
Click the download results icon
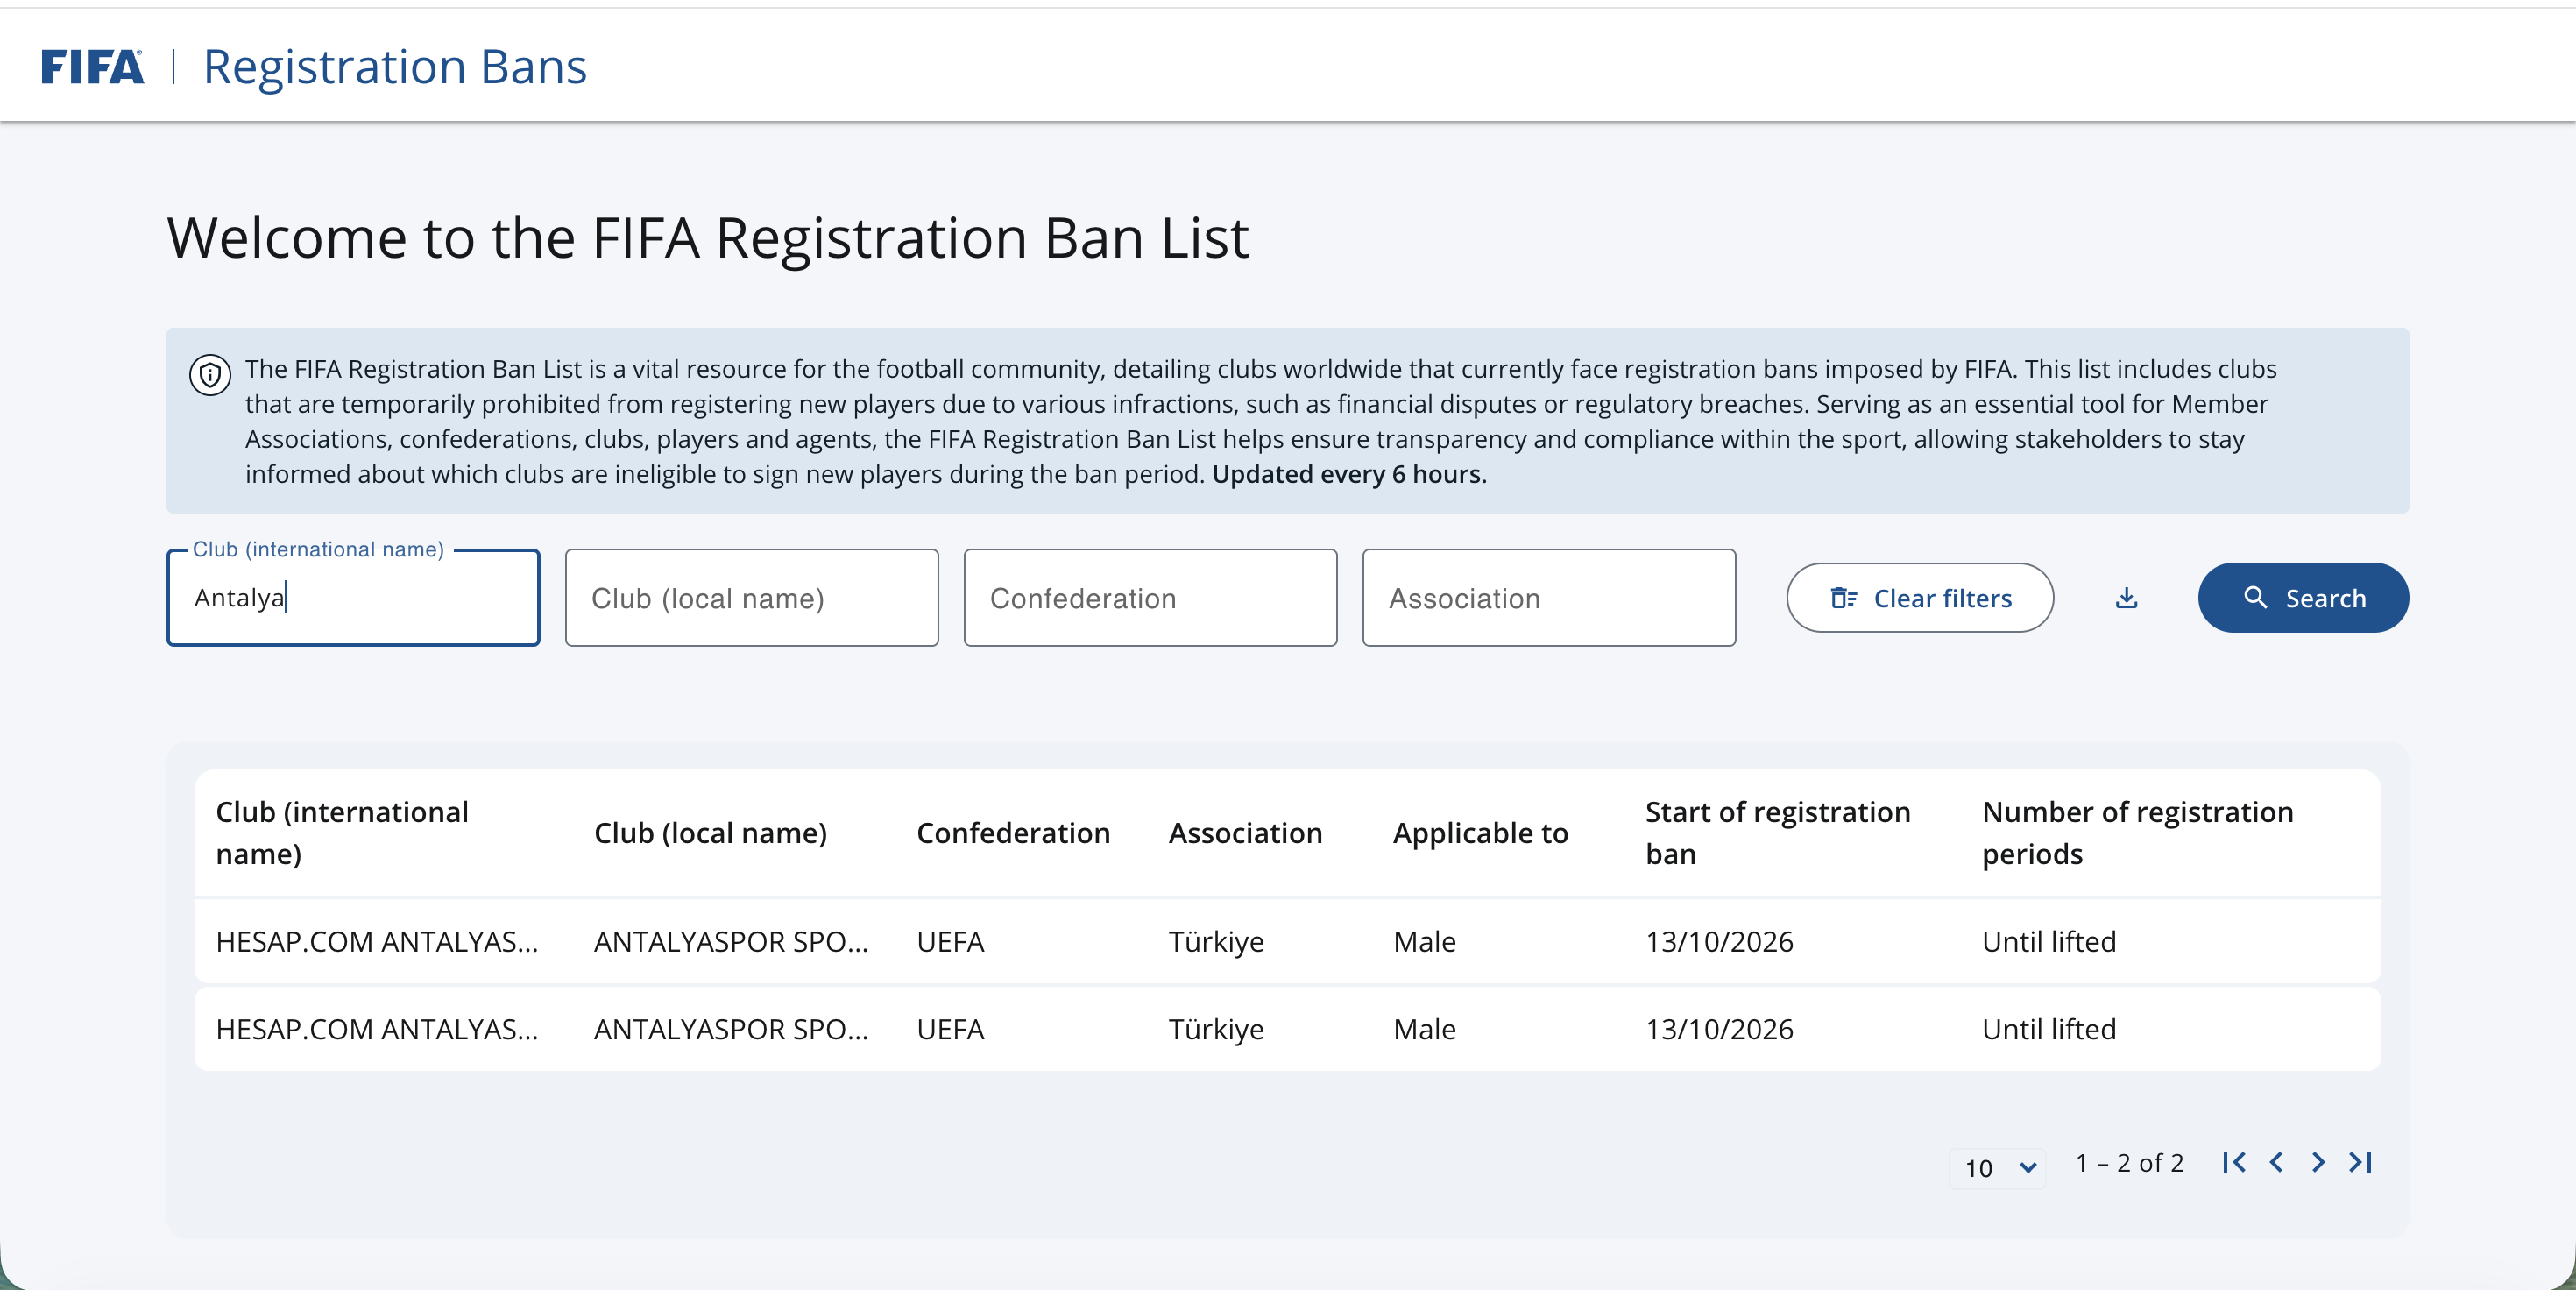coord(2126,598)
